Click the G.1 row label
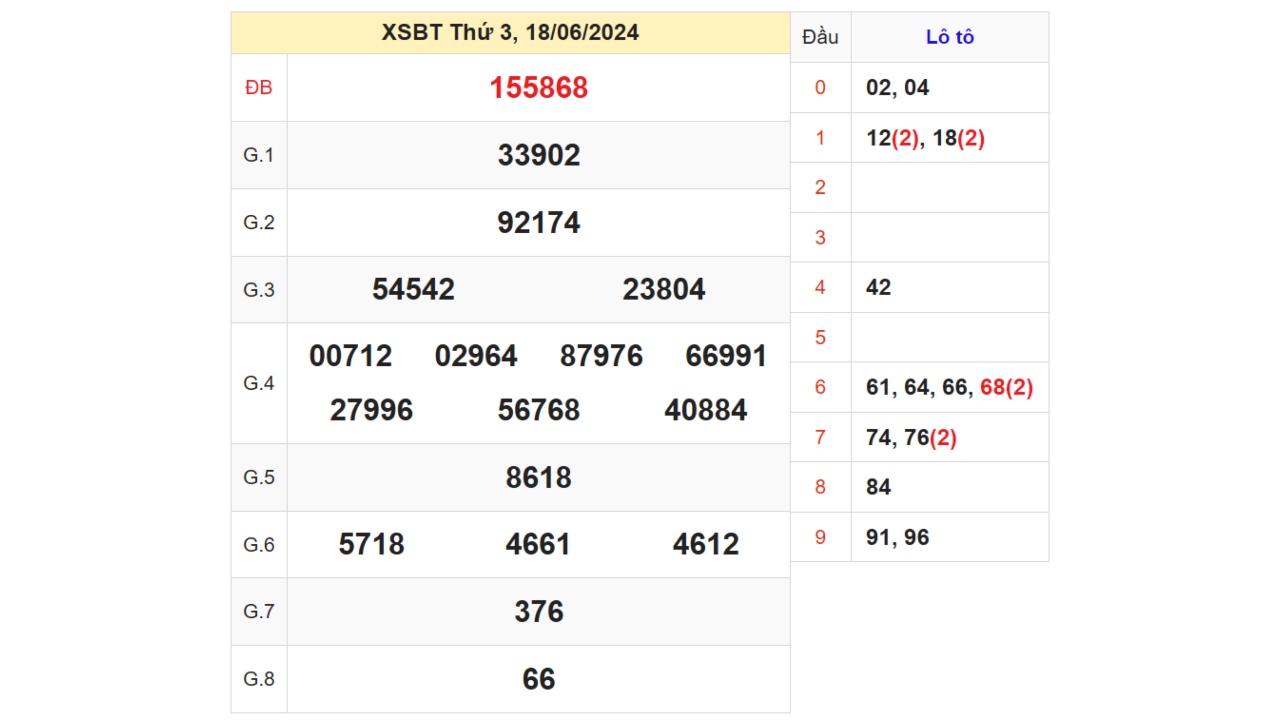The image size is (1280, 720). pos(259,155)
